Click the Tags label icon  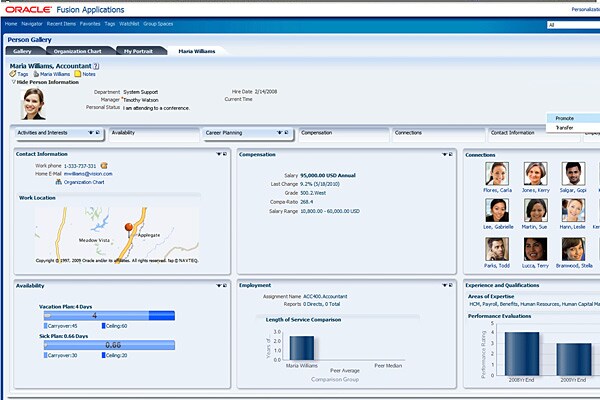(13, 74)
